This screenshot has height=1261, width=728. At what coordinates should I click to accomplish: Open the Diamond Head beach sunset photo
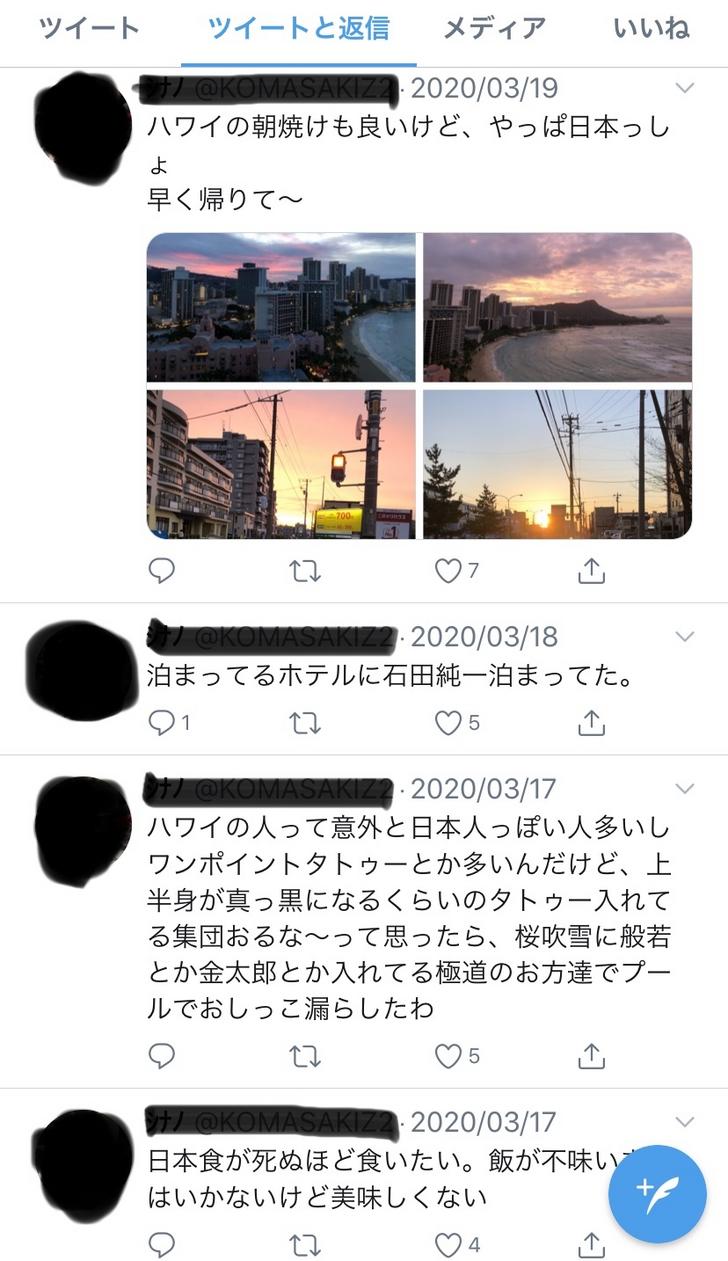pyautogui.click(x=558, y=307)
